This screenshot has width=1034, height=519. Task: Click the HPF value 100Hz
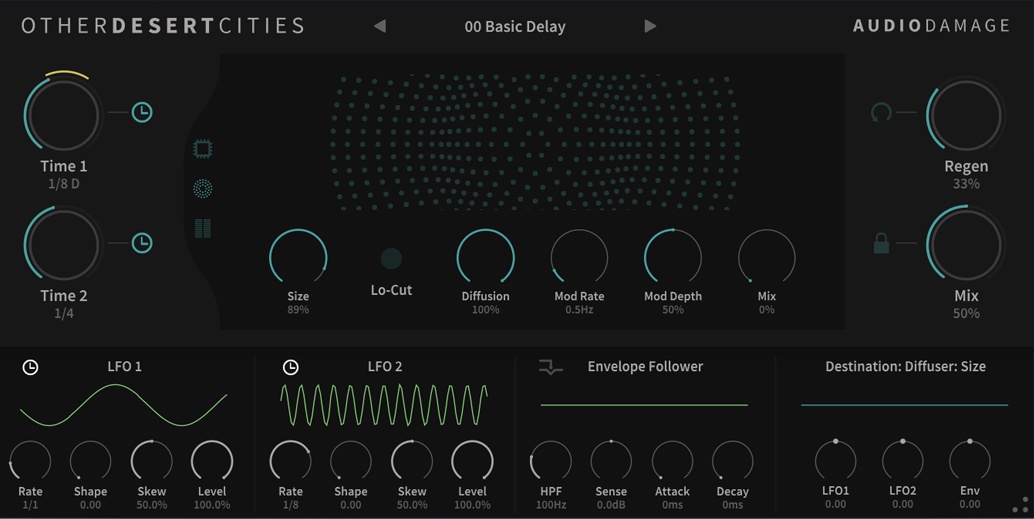click(551, 505)
